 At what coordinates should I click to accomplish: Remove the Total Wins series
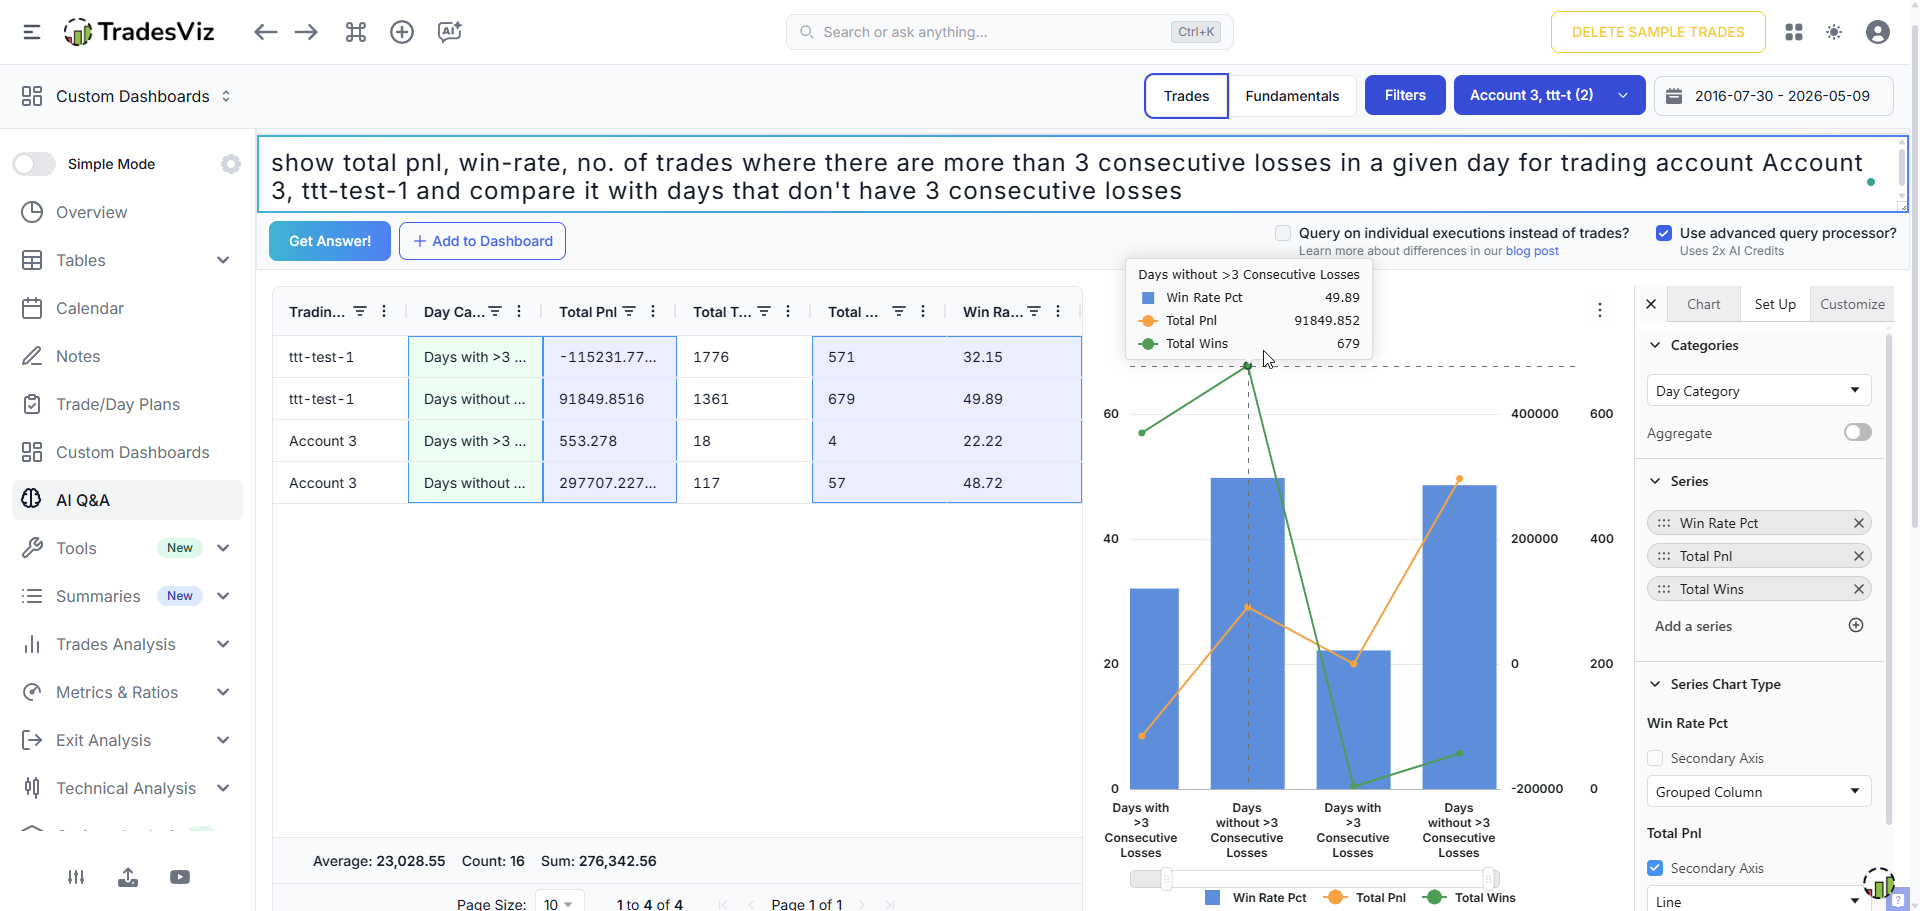tap(1859, 589)
